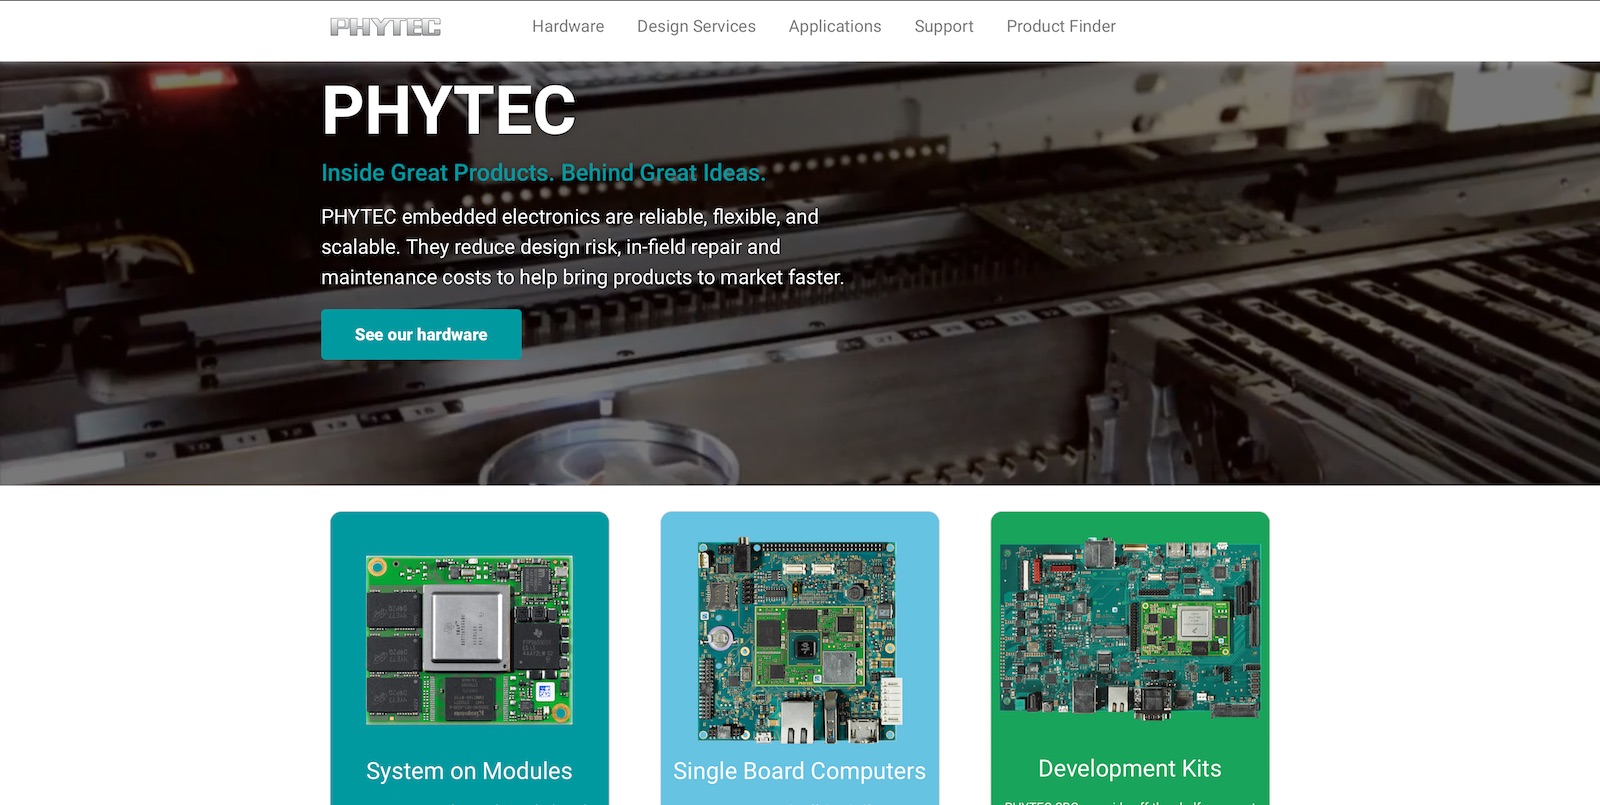
Task: Click the PHYTEC logo in the header
Action: point(385,27)
